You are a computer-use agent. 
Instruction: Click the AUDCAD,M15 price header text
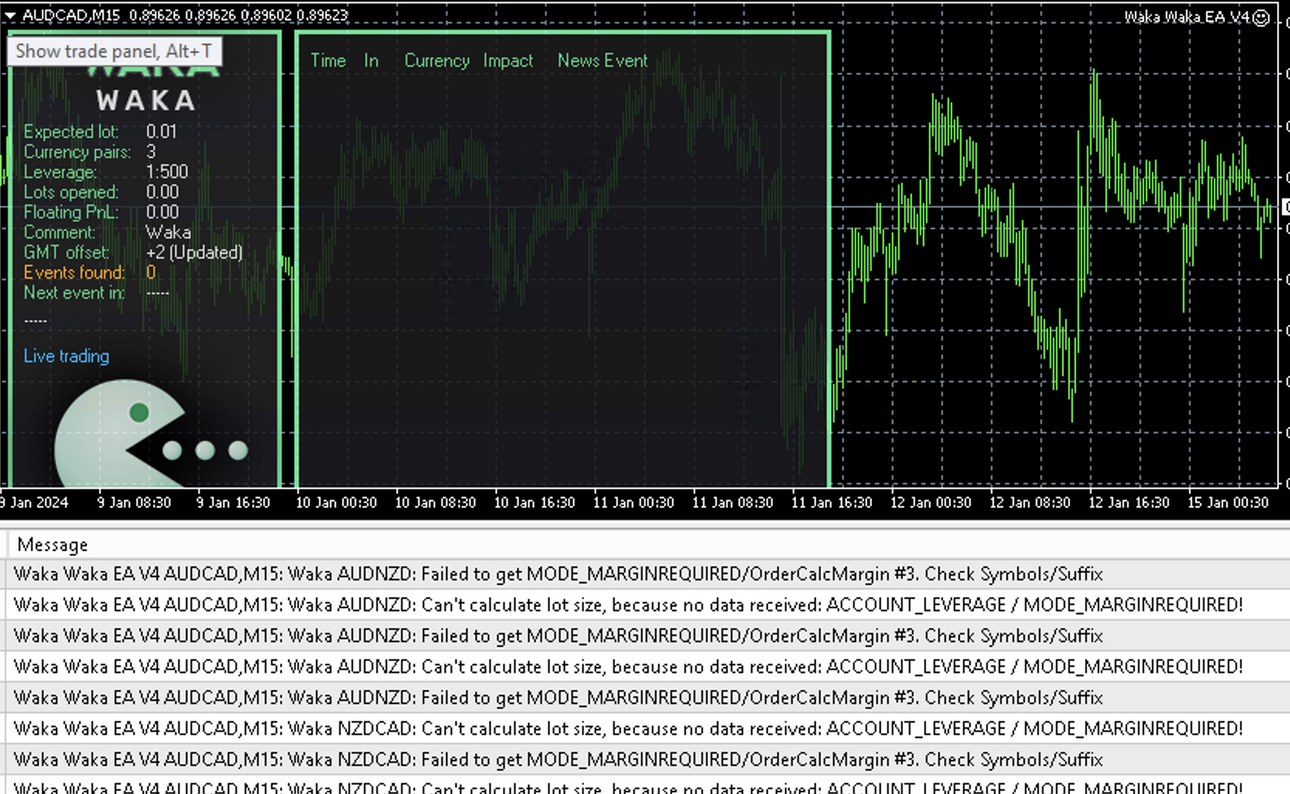point(185,16)
